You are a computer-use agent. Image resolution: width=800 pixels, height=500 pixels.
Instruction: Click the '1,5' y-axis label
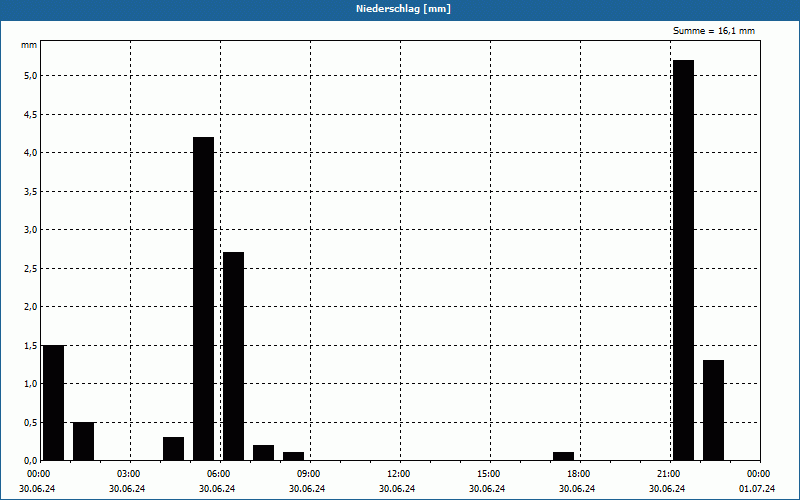pyautogui.click(x=31, y=345)
